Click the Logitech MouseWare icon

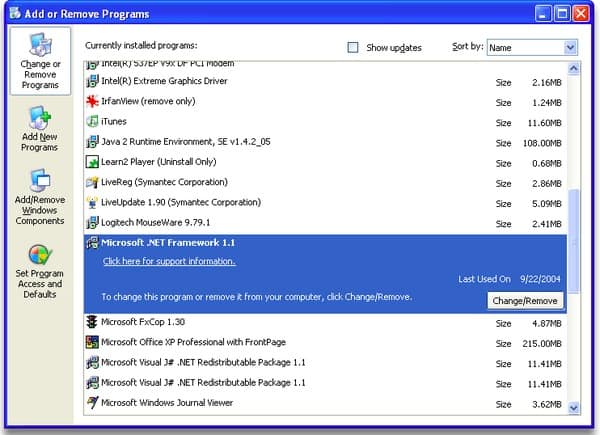coord(92,222)
